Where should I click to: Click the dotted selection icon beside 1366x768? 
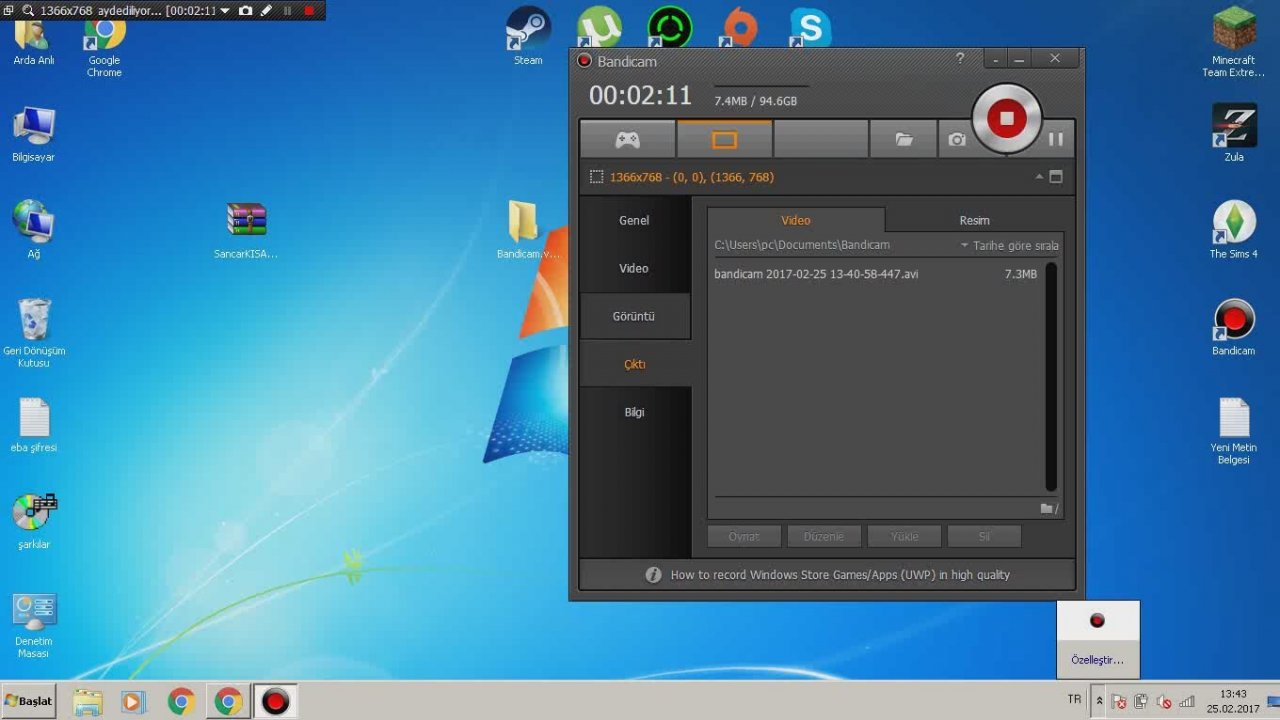coord(596,177)
